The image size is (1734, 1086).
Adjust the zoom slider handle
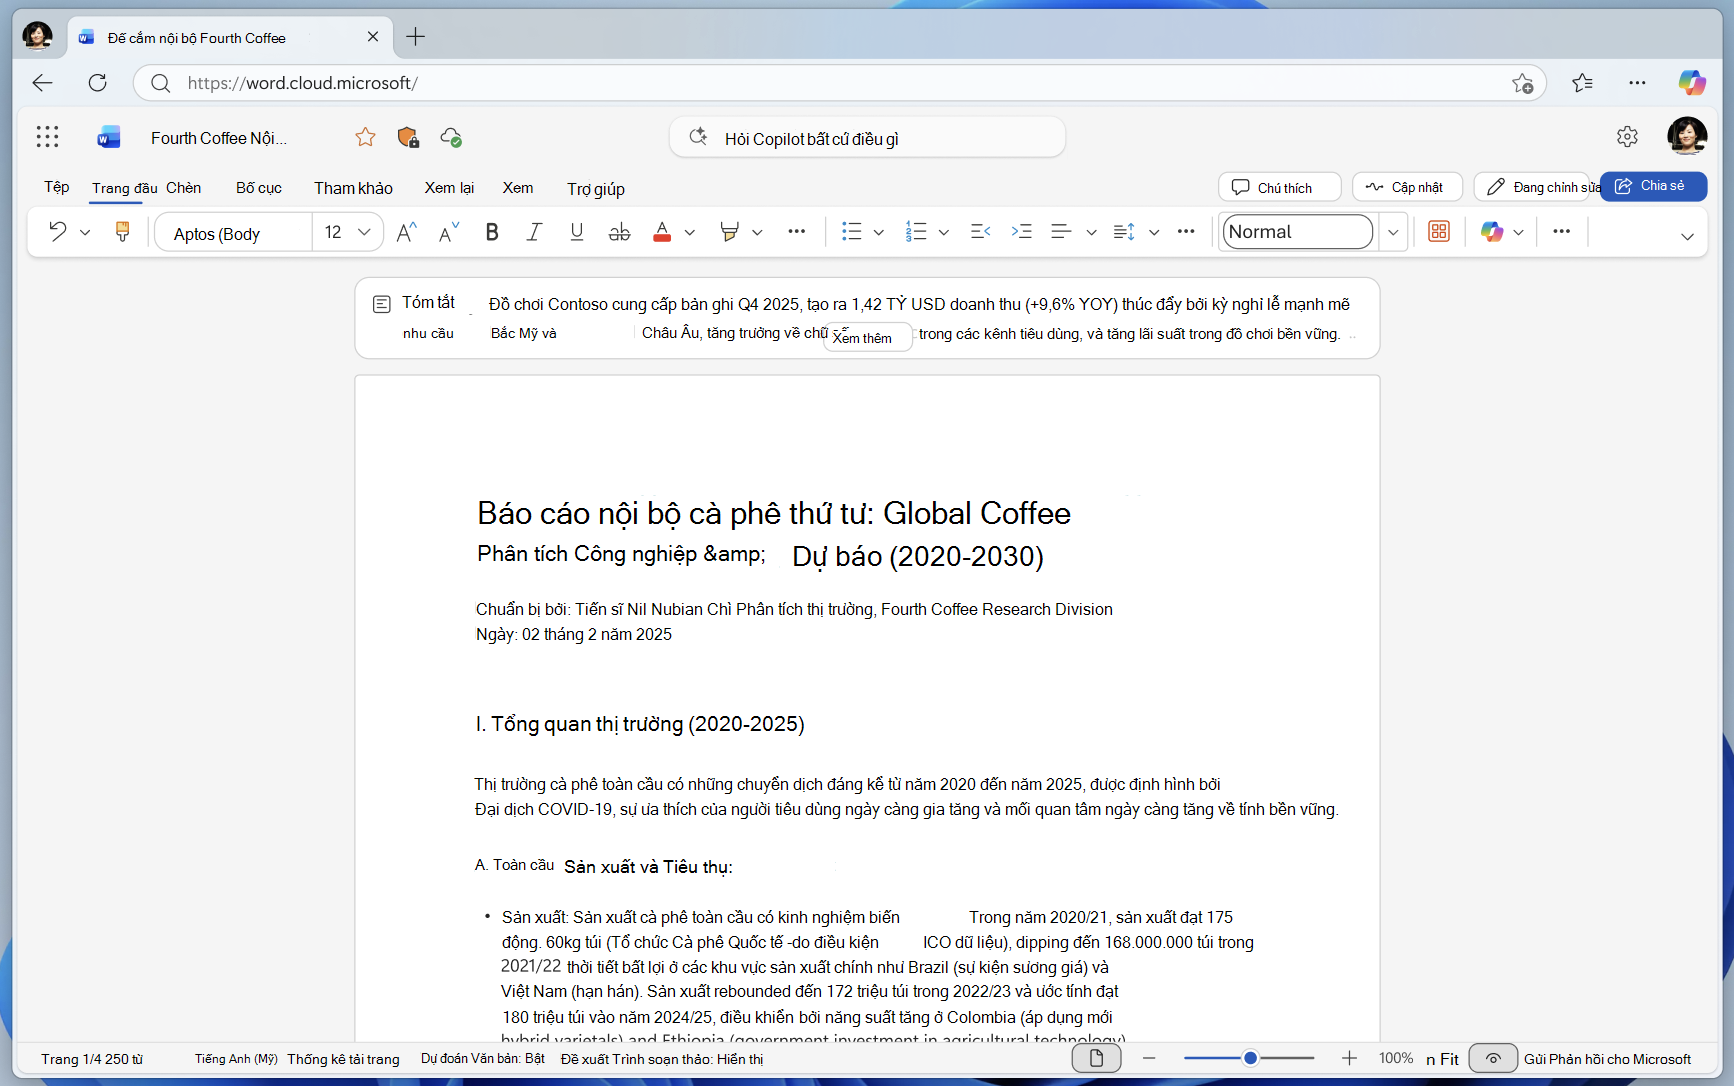[1250, 1058]
